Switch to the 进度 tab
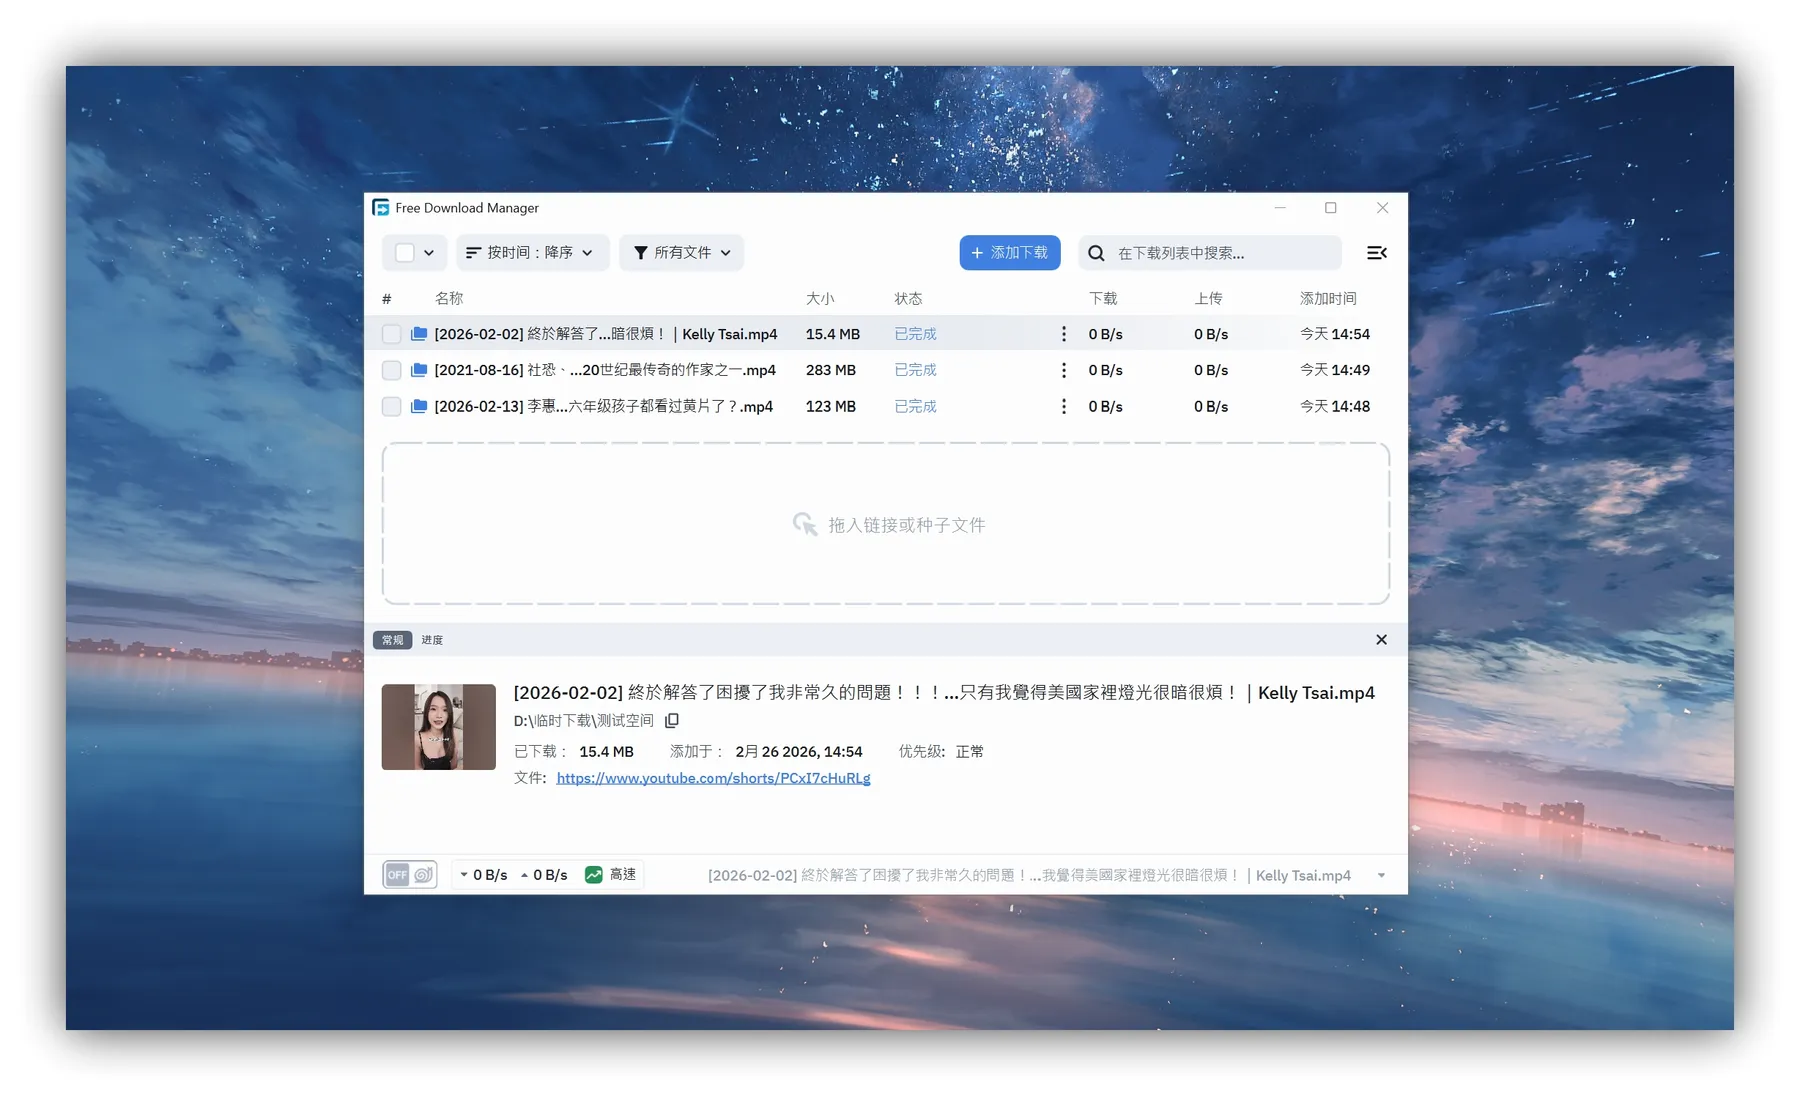 pos(431,640)
